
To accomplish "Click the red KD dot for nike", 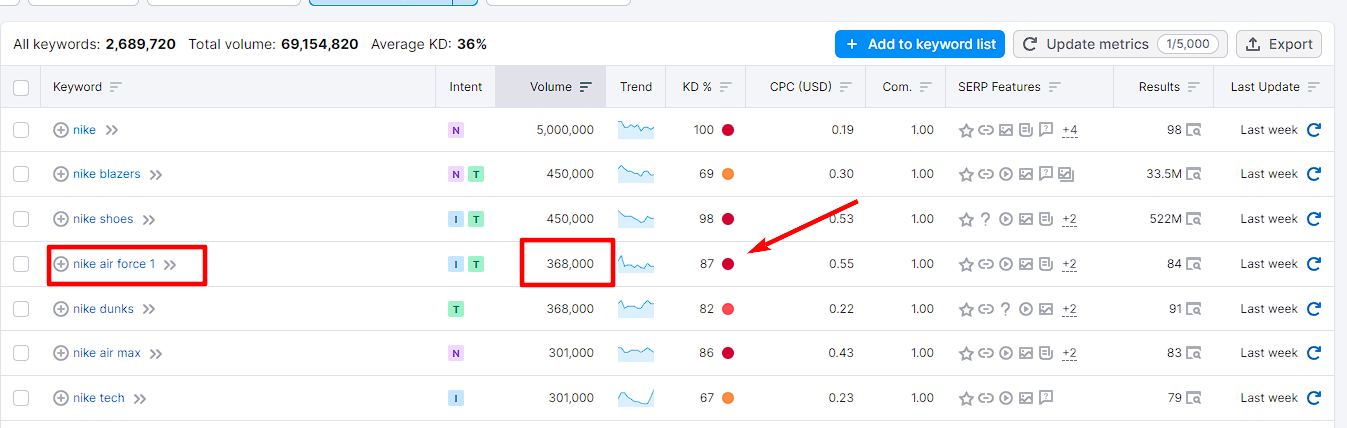I will point(728,130).
